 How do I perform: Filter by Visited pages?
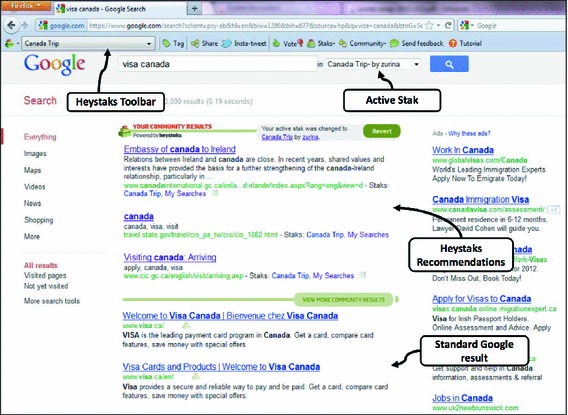click(x=45, y=276)
